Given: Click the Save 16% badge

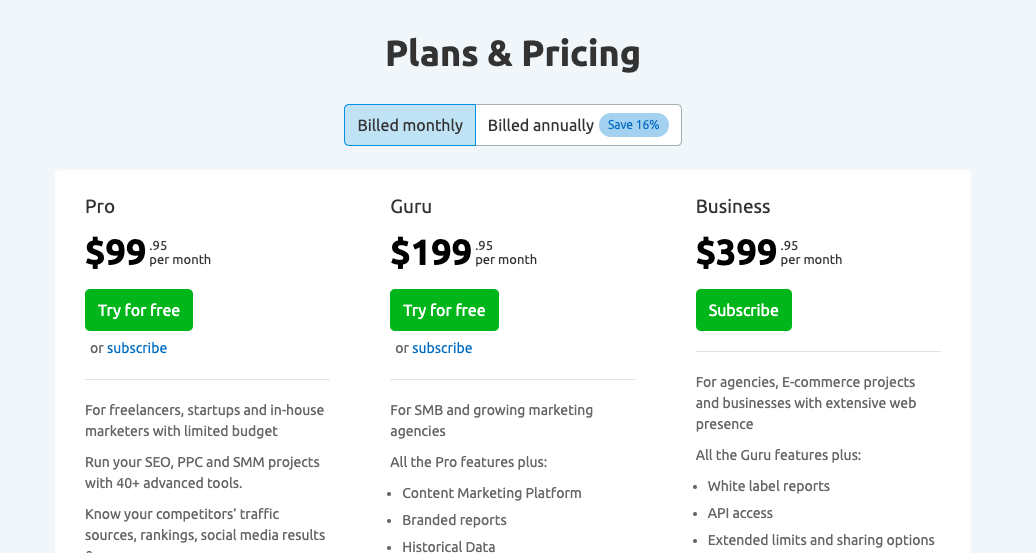Looking at the screenshot, I should 634,125.
